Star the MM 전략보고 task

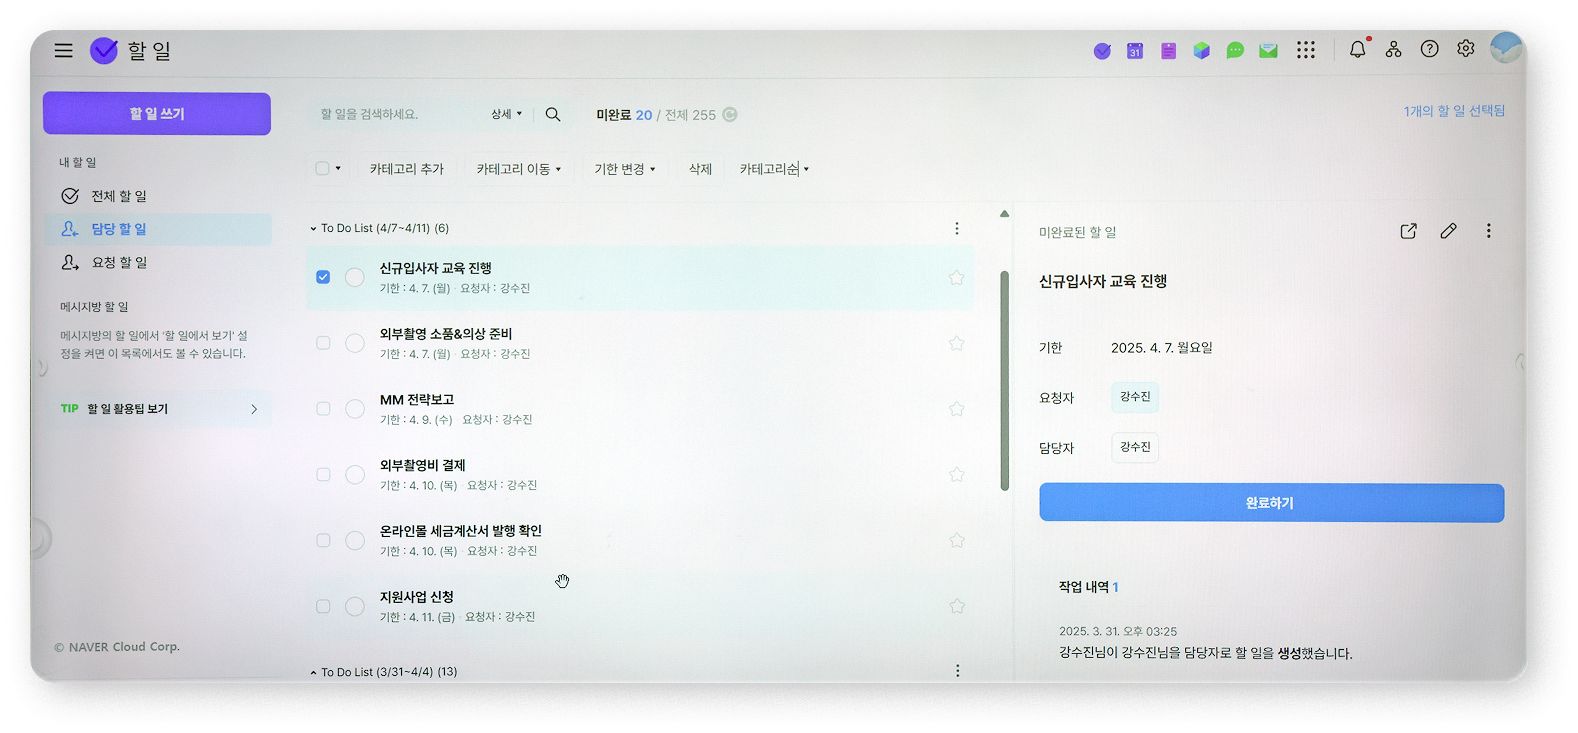click(x=957, y=409)
